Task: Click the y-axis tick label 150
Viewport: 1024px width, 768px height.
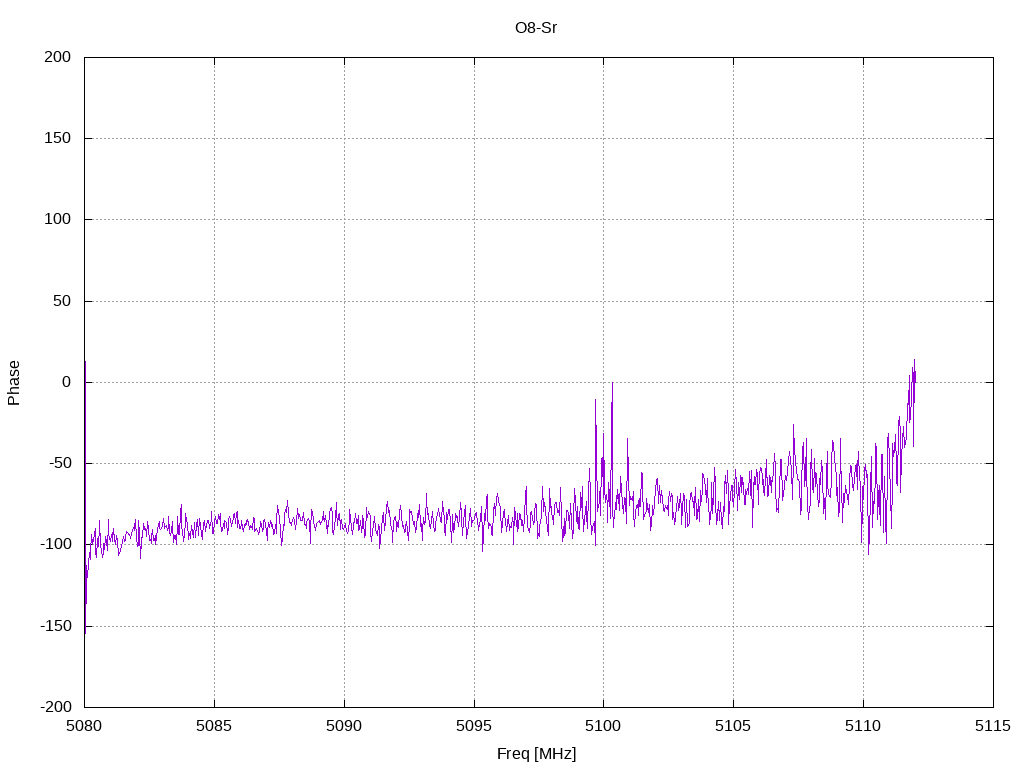Action: (57, 138)
